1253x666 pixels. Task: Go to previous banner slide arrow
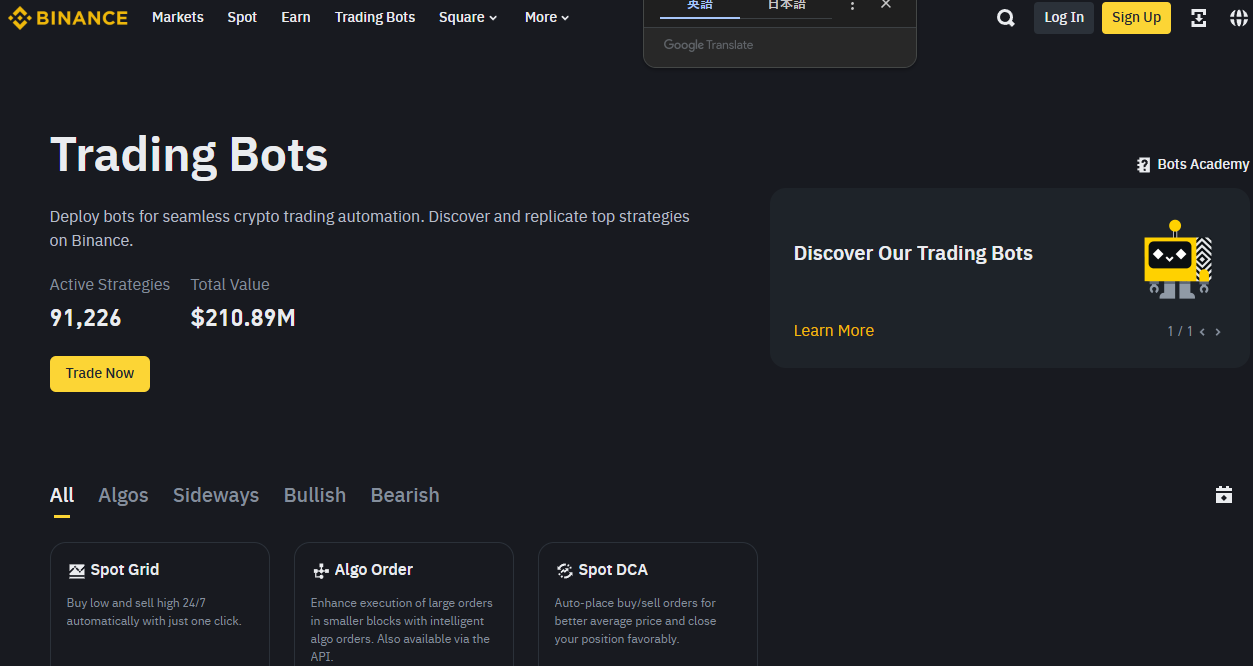coord(1202,332)
